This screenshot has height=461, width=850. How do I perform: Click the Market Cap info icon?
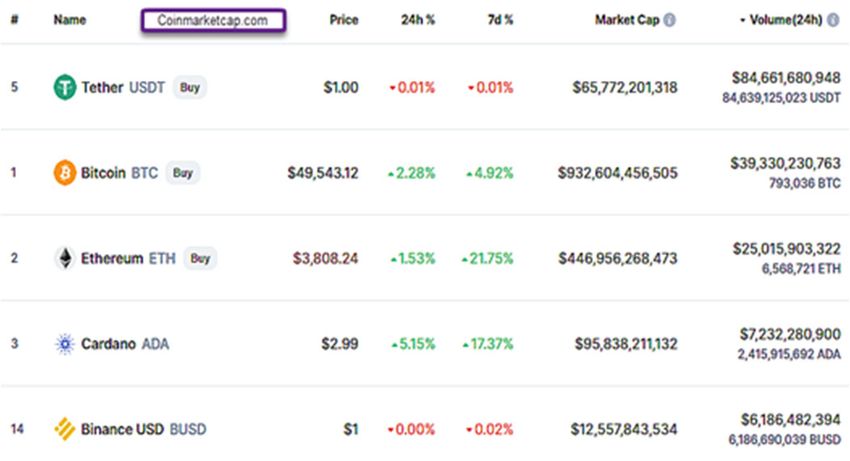(669, 20)
